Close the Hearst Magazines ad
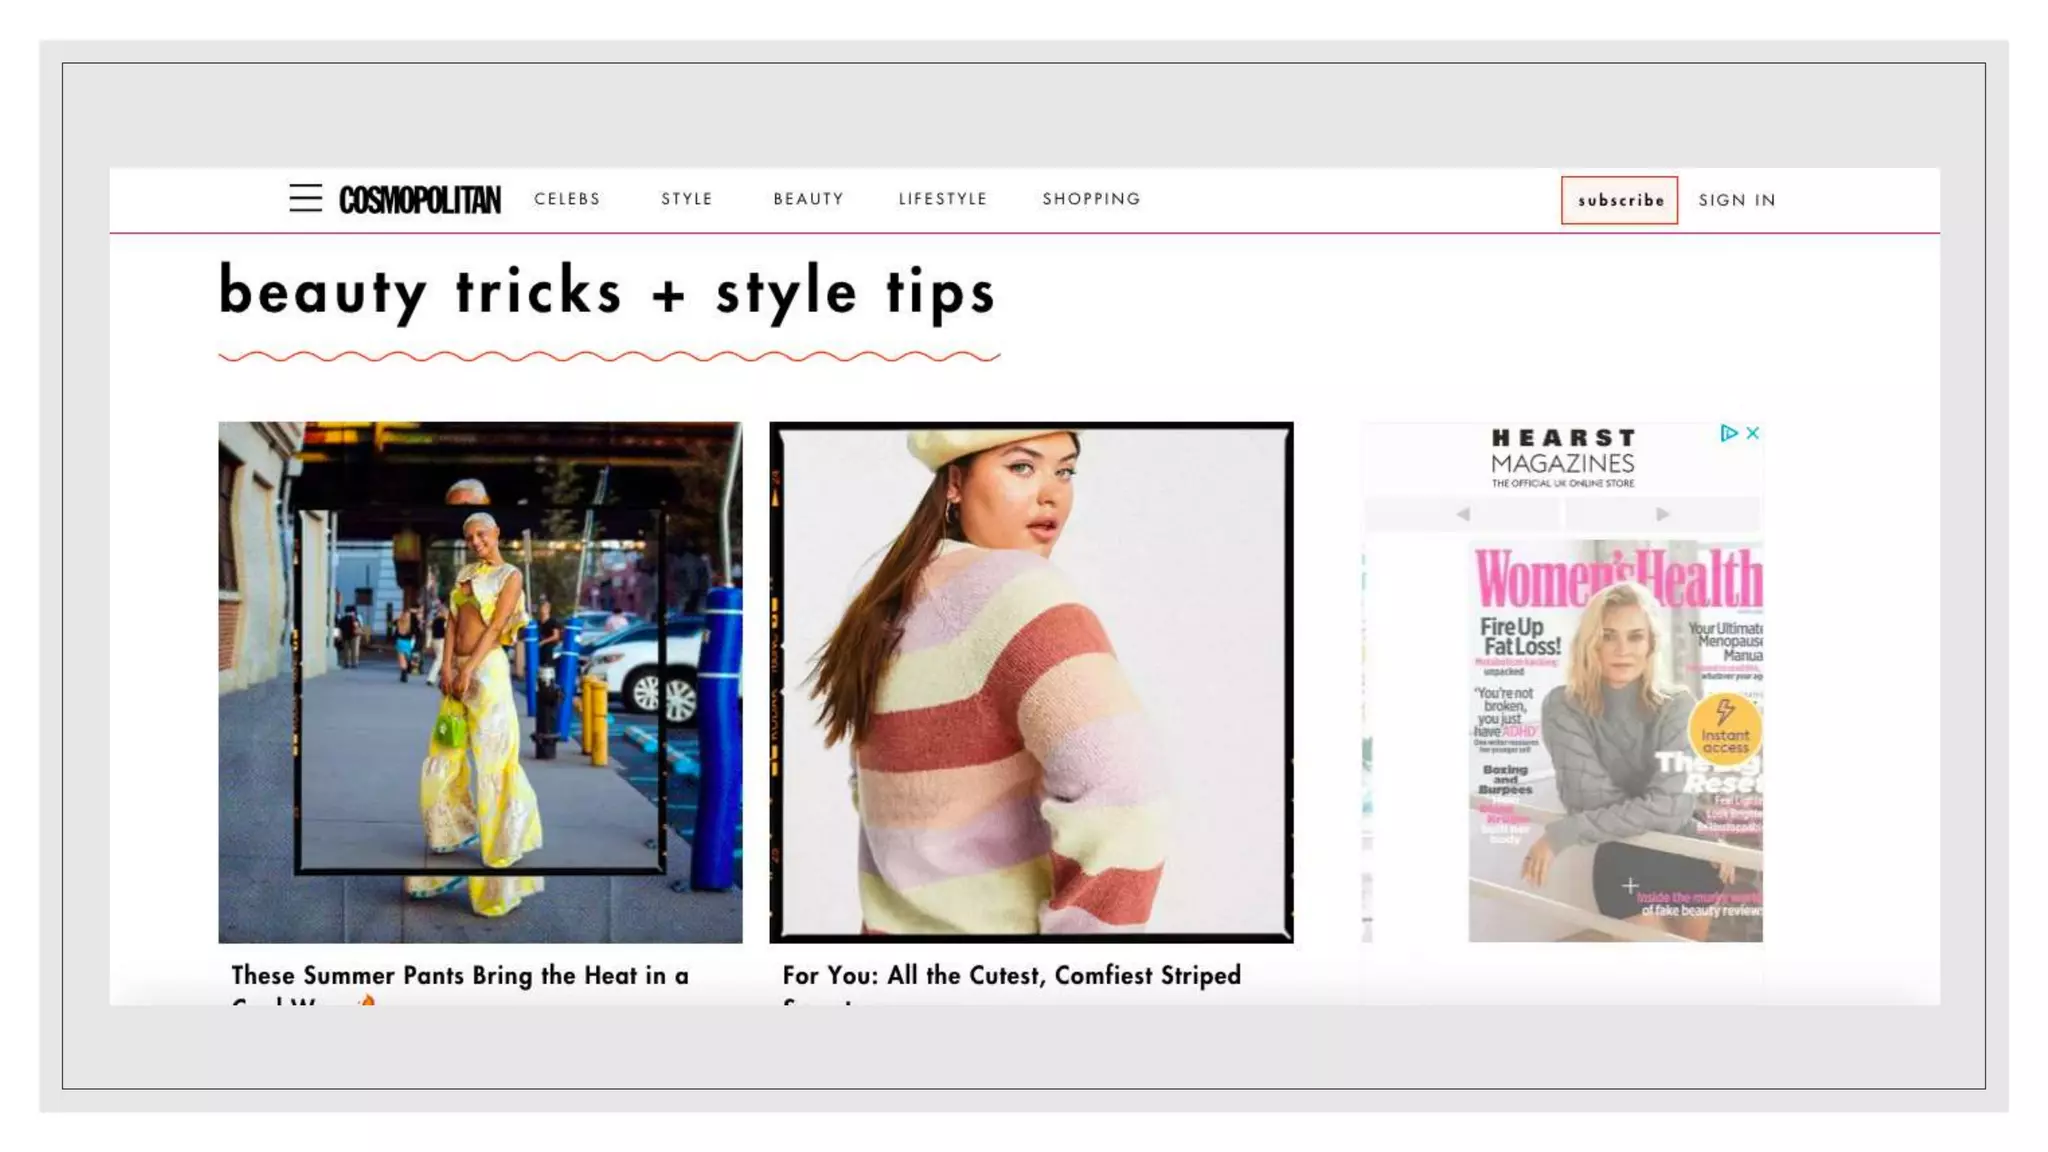 click(x=1752, y=433)
